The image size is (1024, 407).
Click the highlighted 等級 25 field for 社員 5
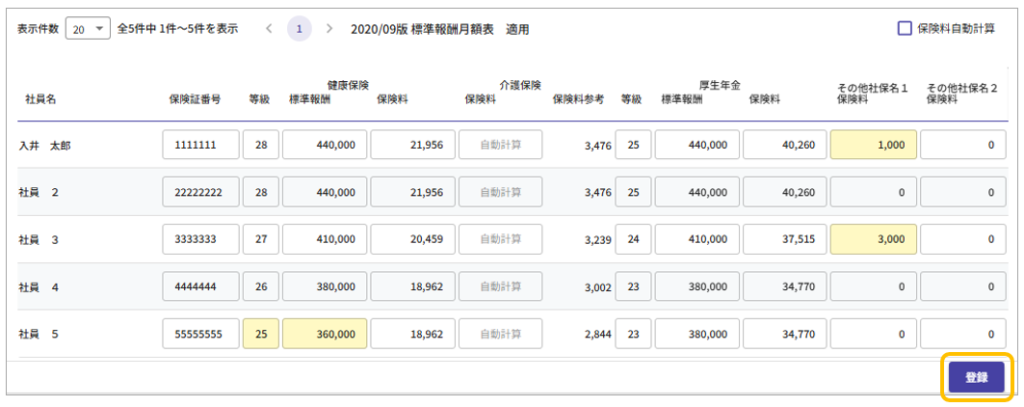click(x=260, y=333)
